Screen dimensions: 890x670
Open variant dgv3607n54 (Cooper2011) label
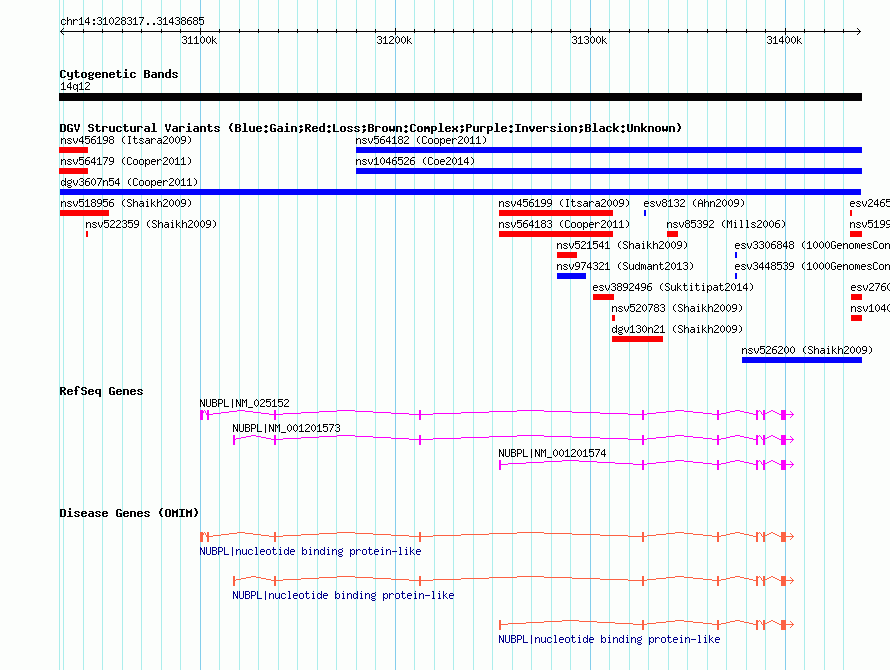coord(129,182)
